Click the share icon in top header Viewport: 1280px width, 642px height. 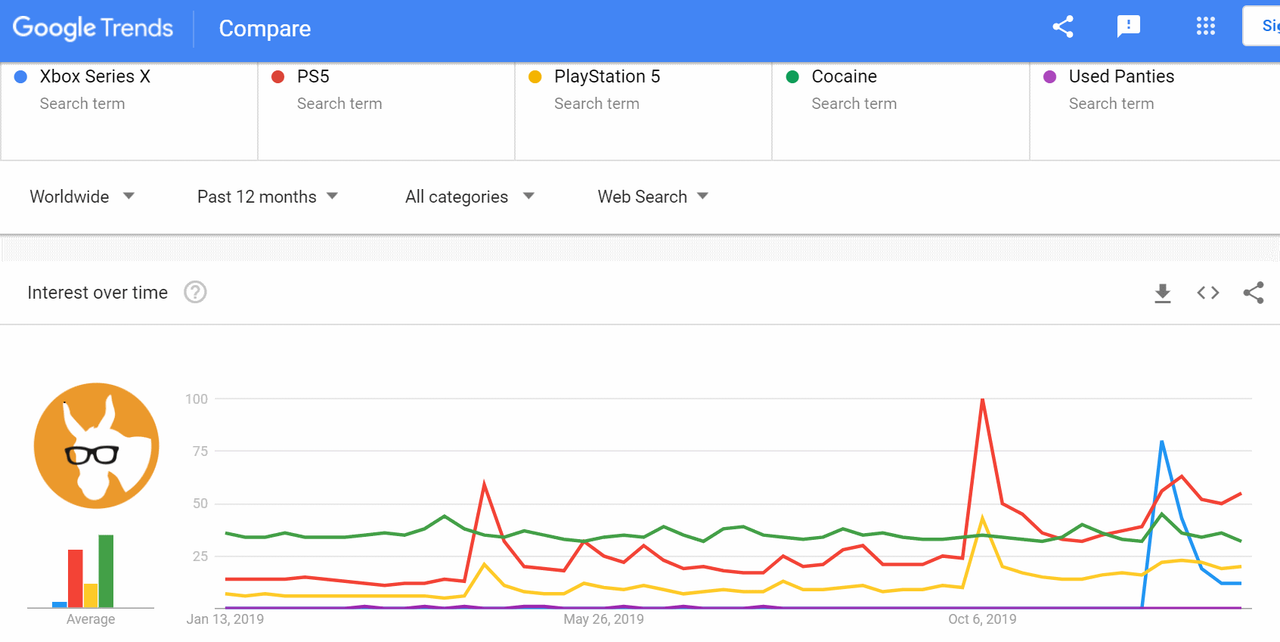coord(1063,27)
